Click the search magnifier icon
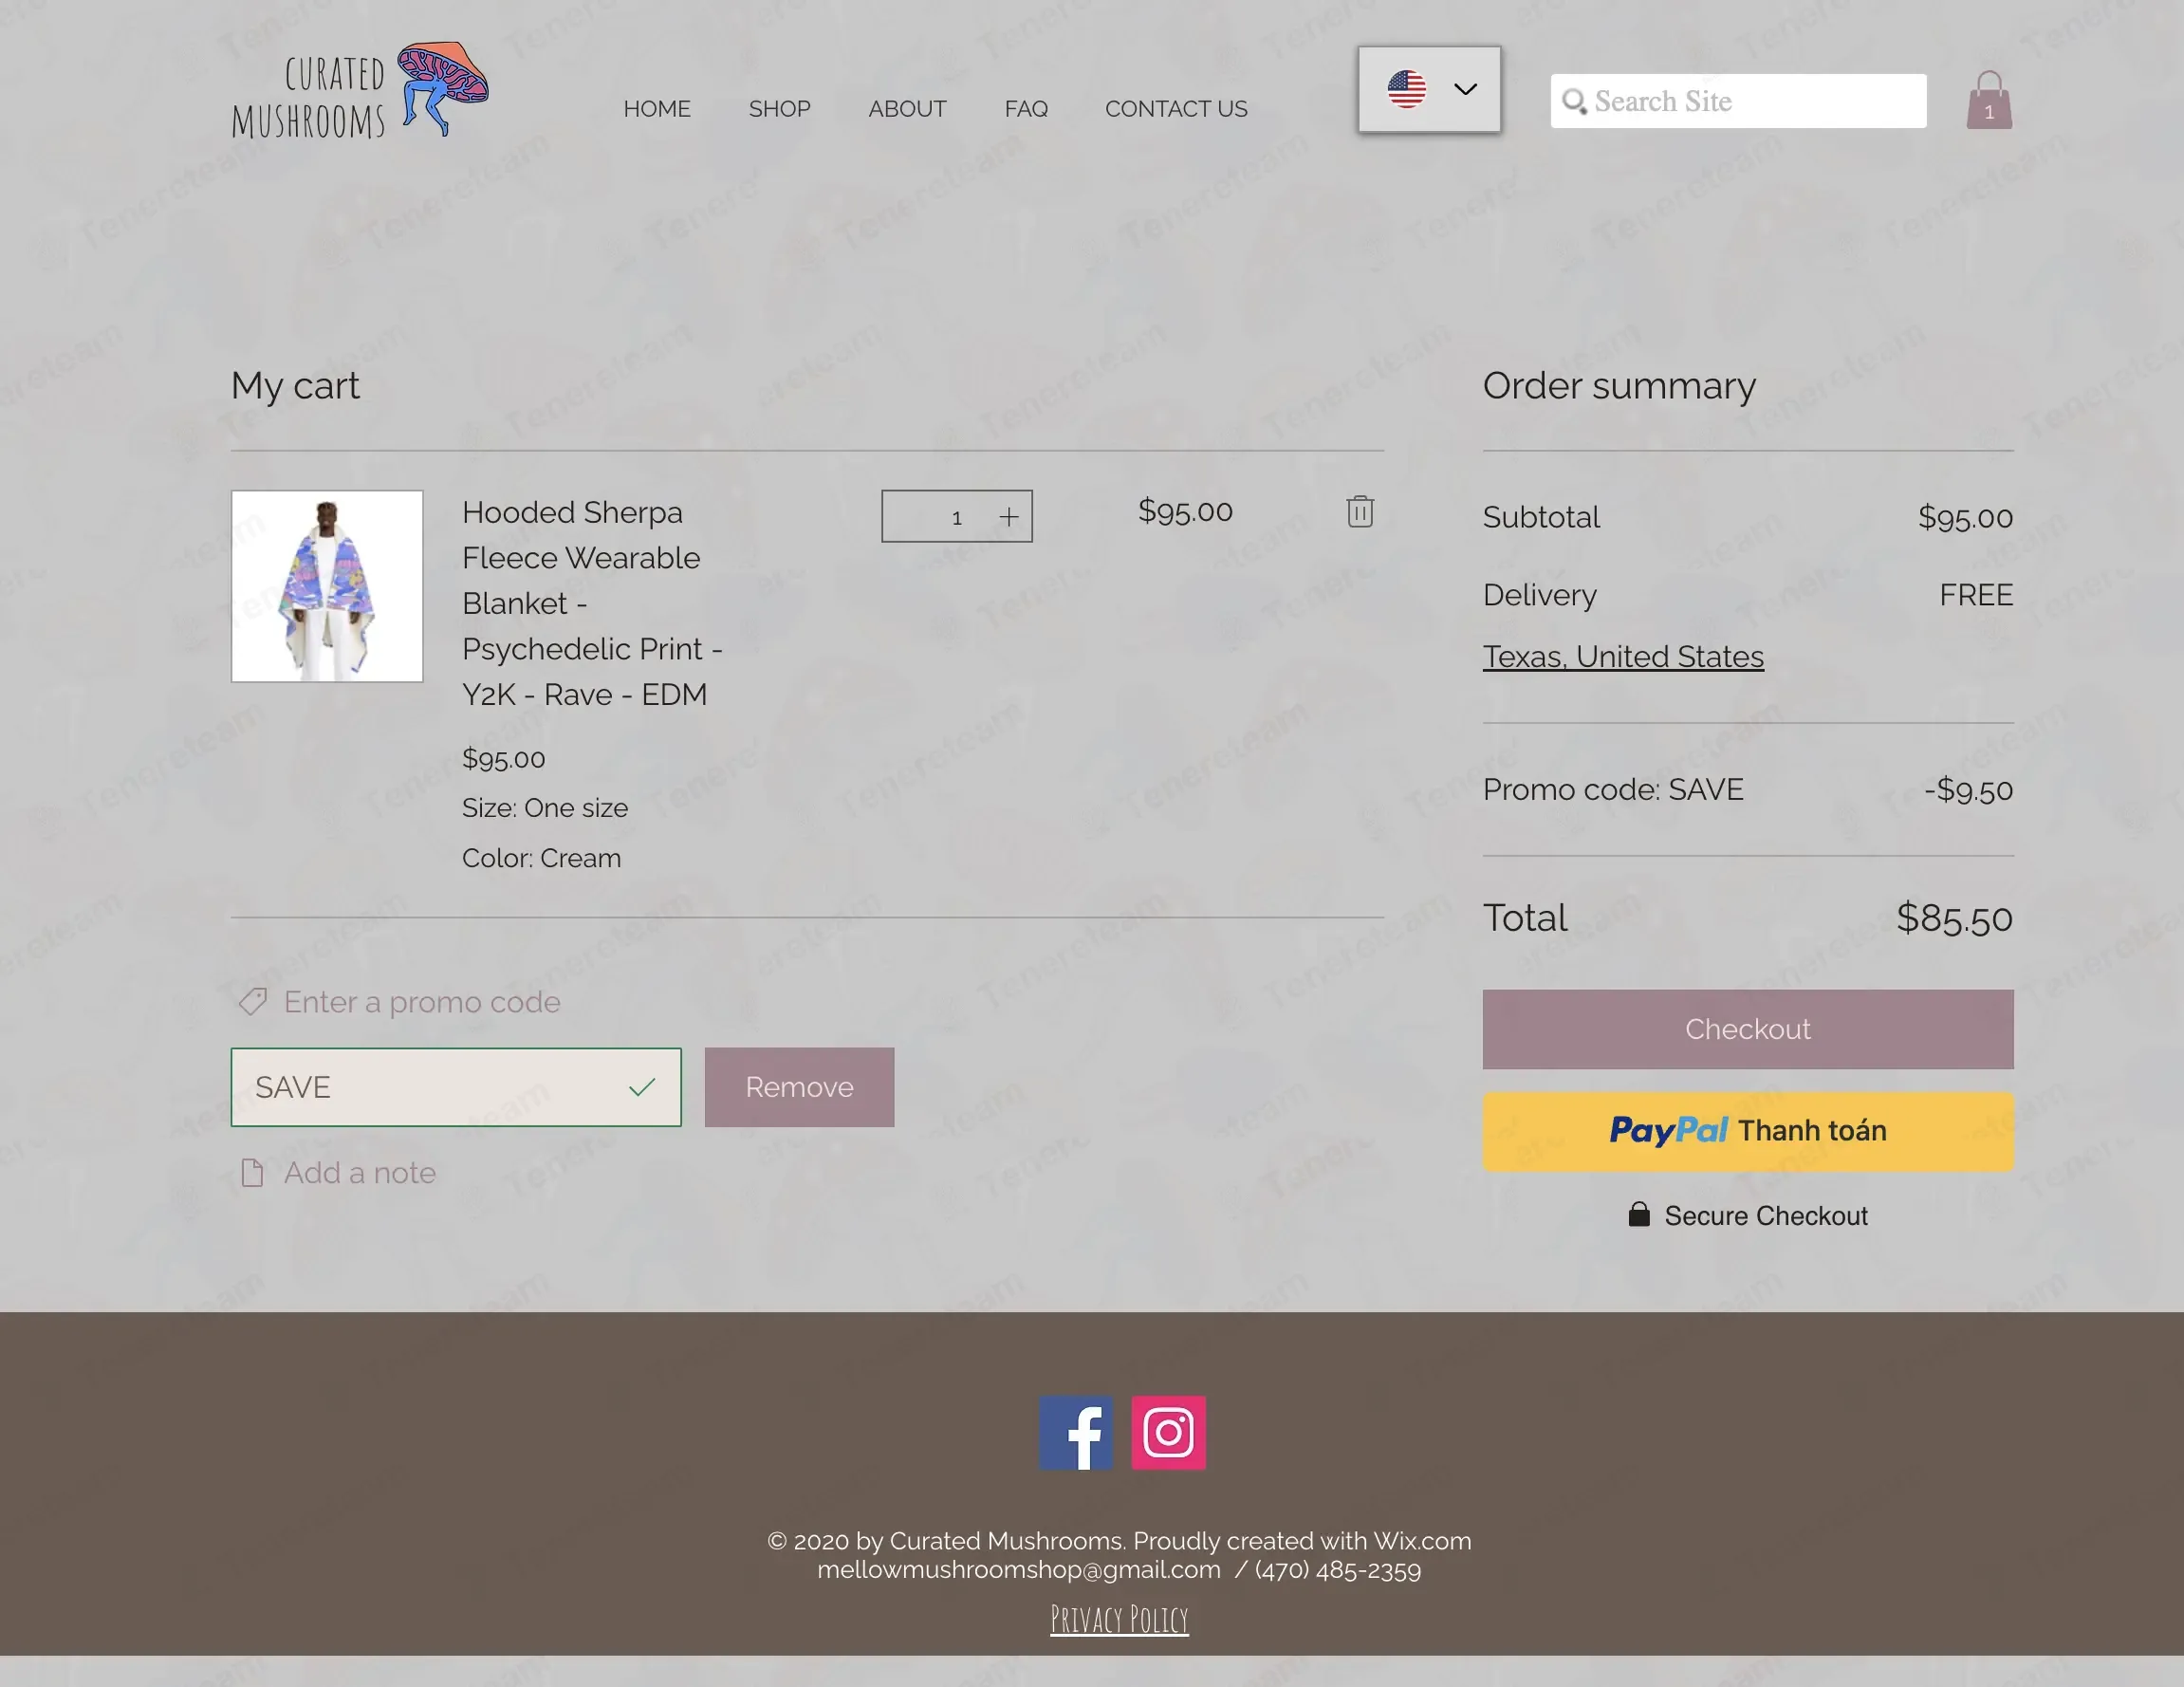 1574,101
